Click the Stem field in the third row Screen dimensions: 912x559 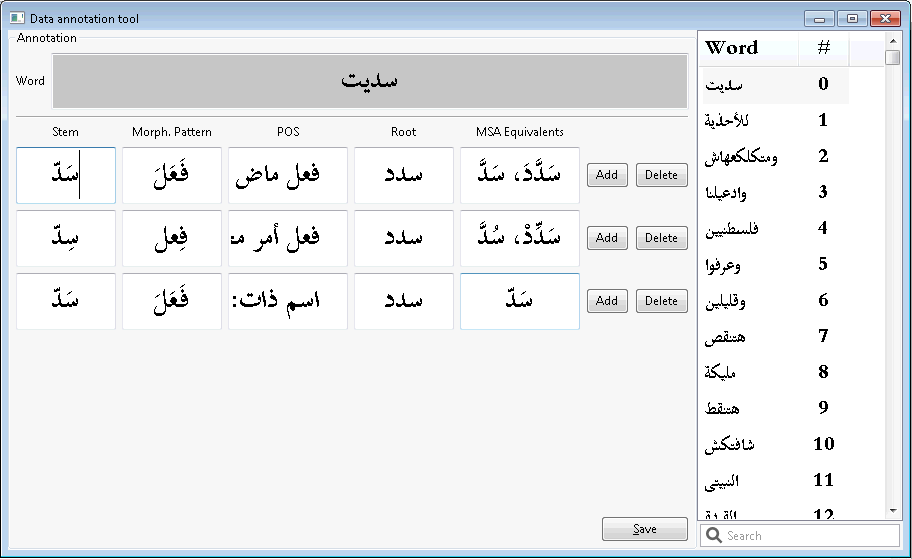tap(66, 301)
